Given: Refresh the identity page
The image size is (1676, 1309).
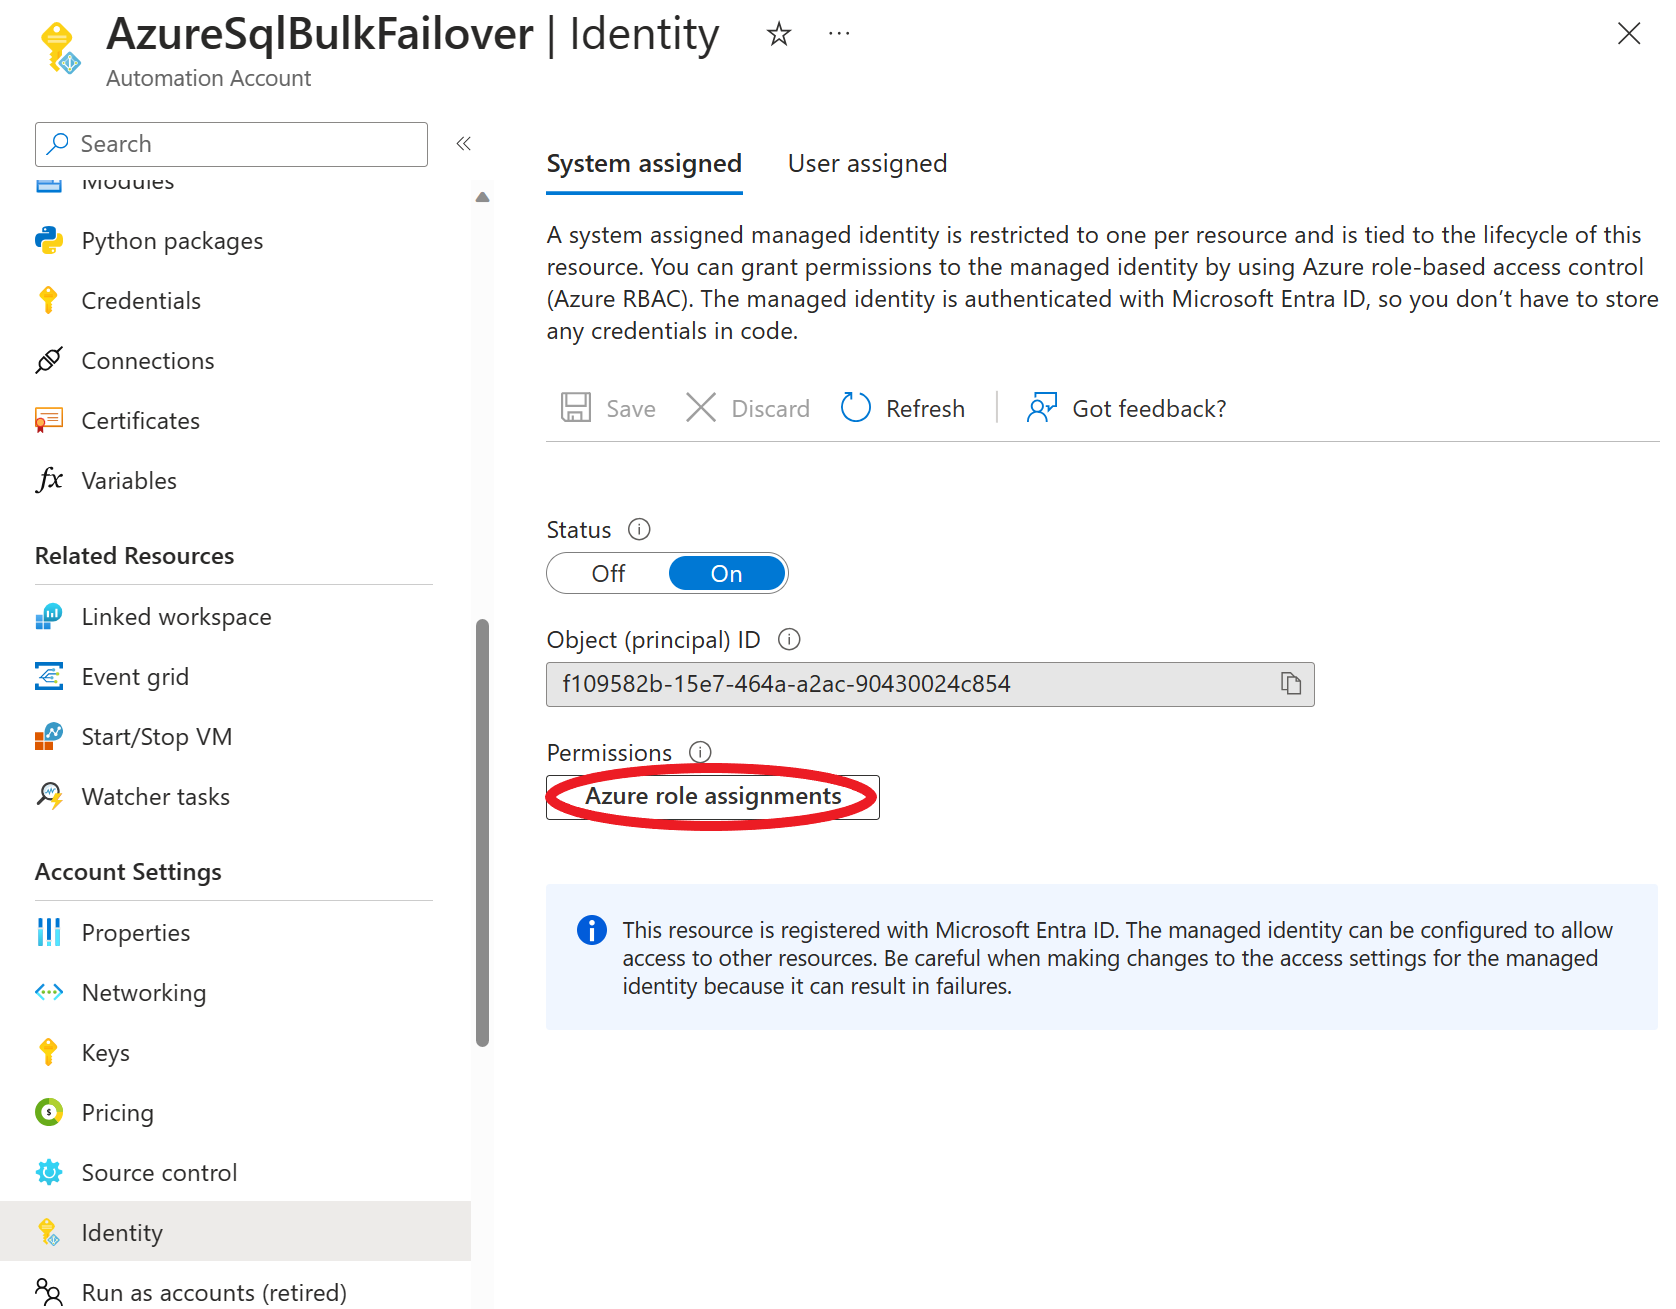Looking at the screenshot, I should point(902,408).
